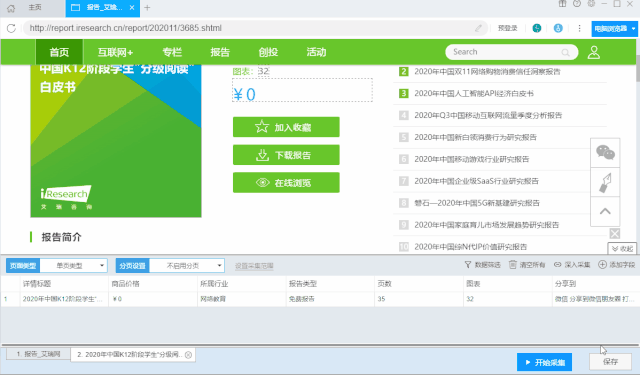Click the gift icon in the title bar
The width and height of the screenshot is (640, 375).
(x=562, y=4)
